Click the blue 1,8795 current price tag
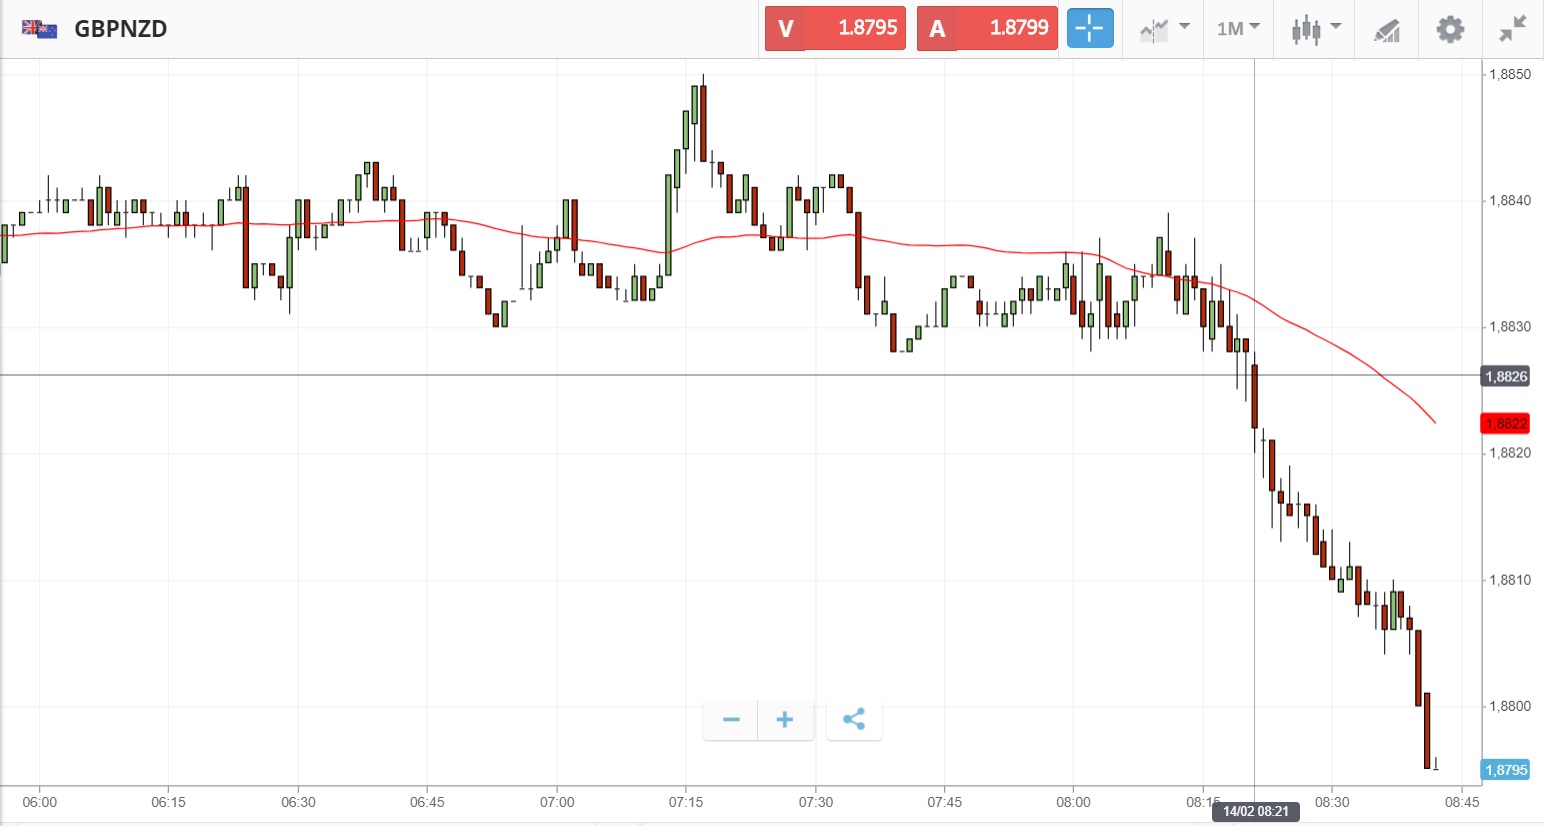 click(x=1506, y=770)
